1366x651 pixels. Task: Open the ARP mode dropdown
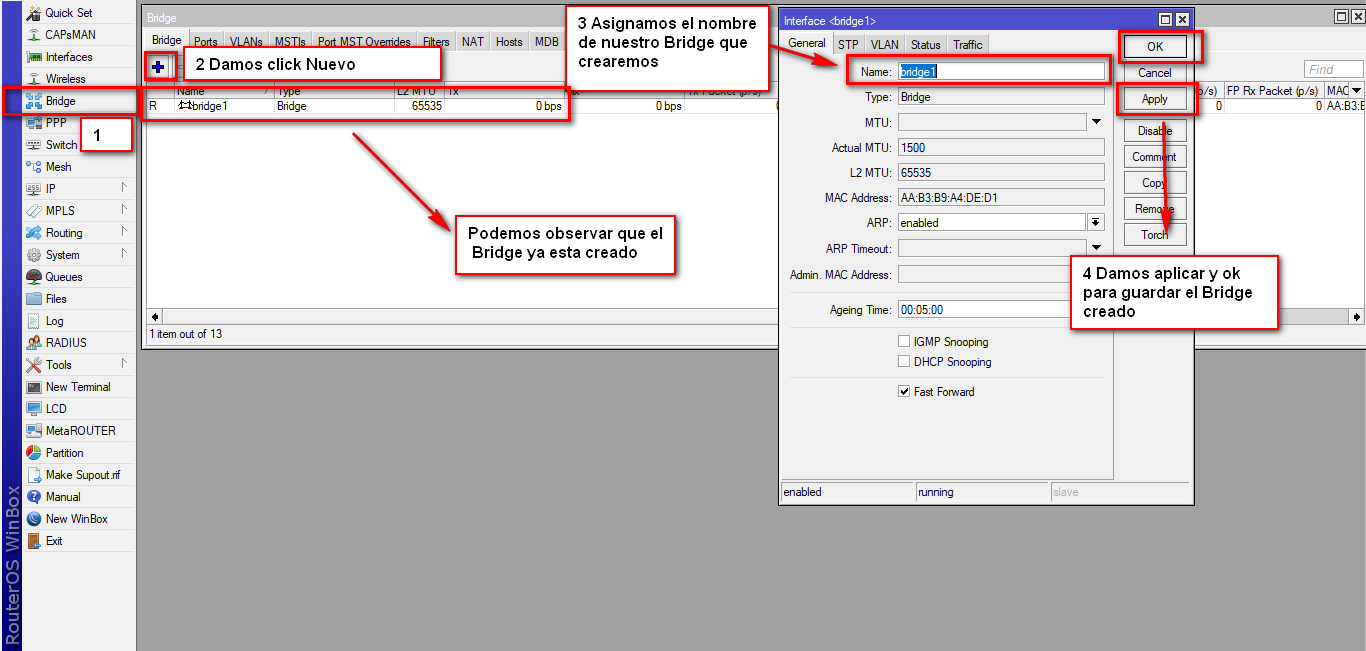[1096, 223]
